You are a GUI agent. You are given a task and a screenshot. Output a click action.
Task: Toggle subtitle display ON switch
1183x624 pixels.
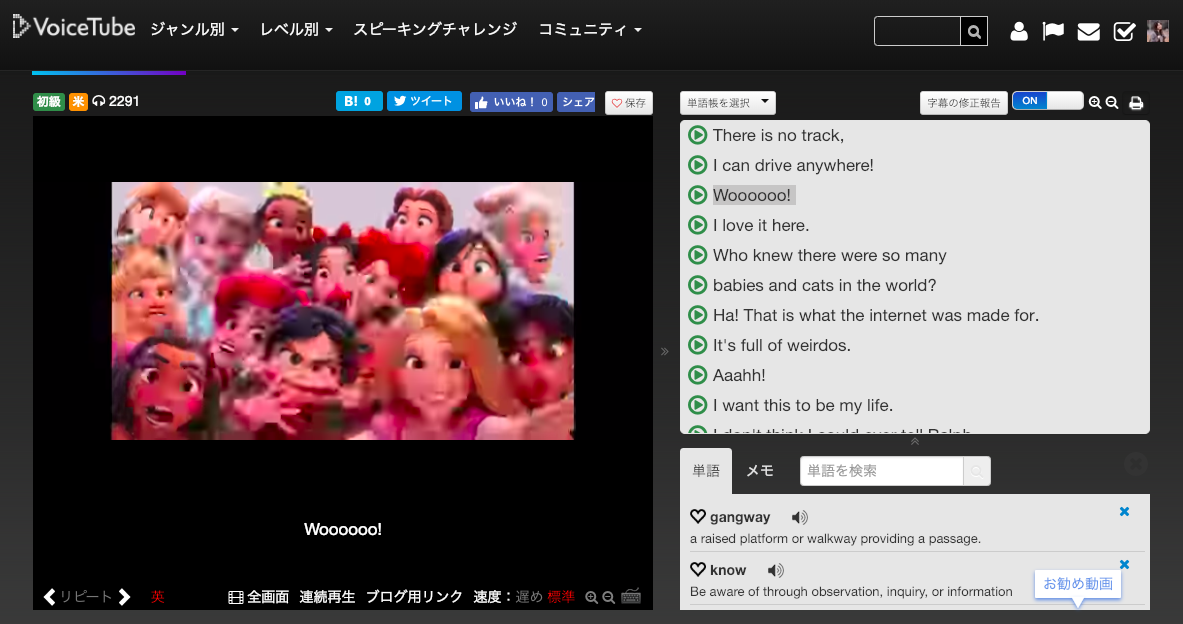coord(1047,101)
